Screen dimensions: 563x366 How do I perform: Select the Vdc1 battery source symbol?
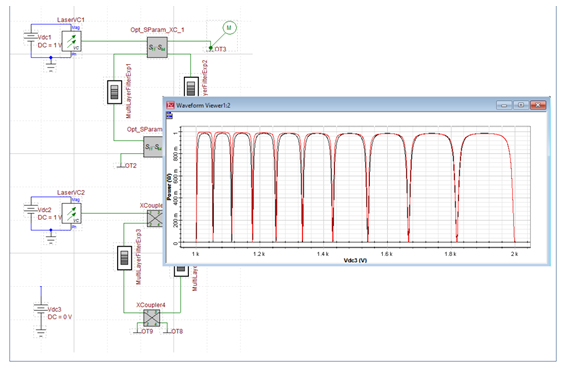tap(31, 37)
